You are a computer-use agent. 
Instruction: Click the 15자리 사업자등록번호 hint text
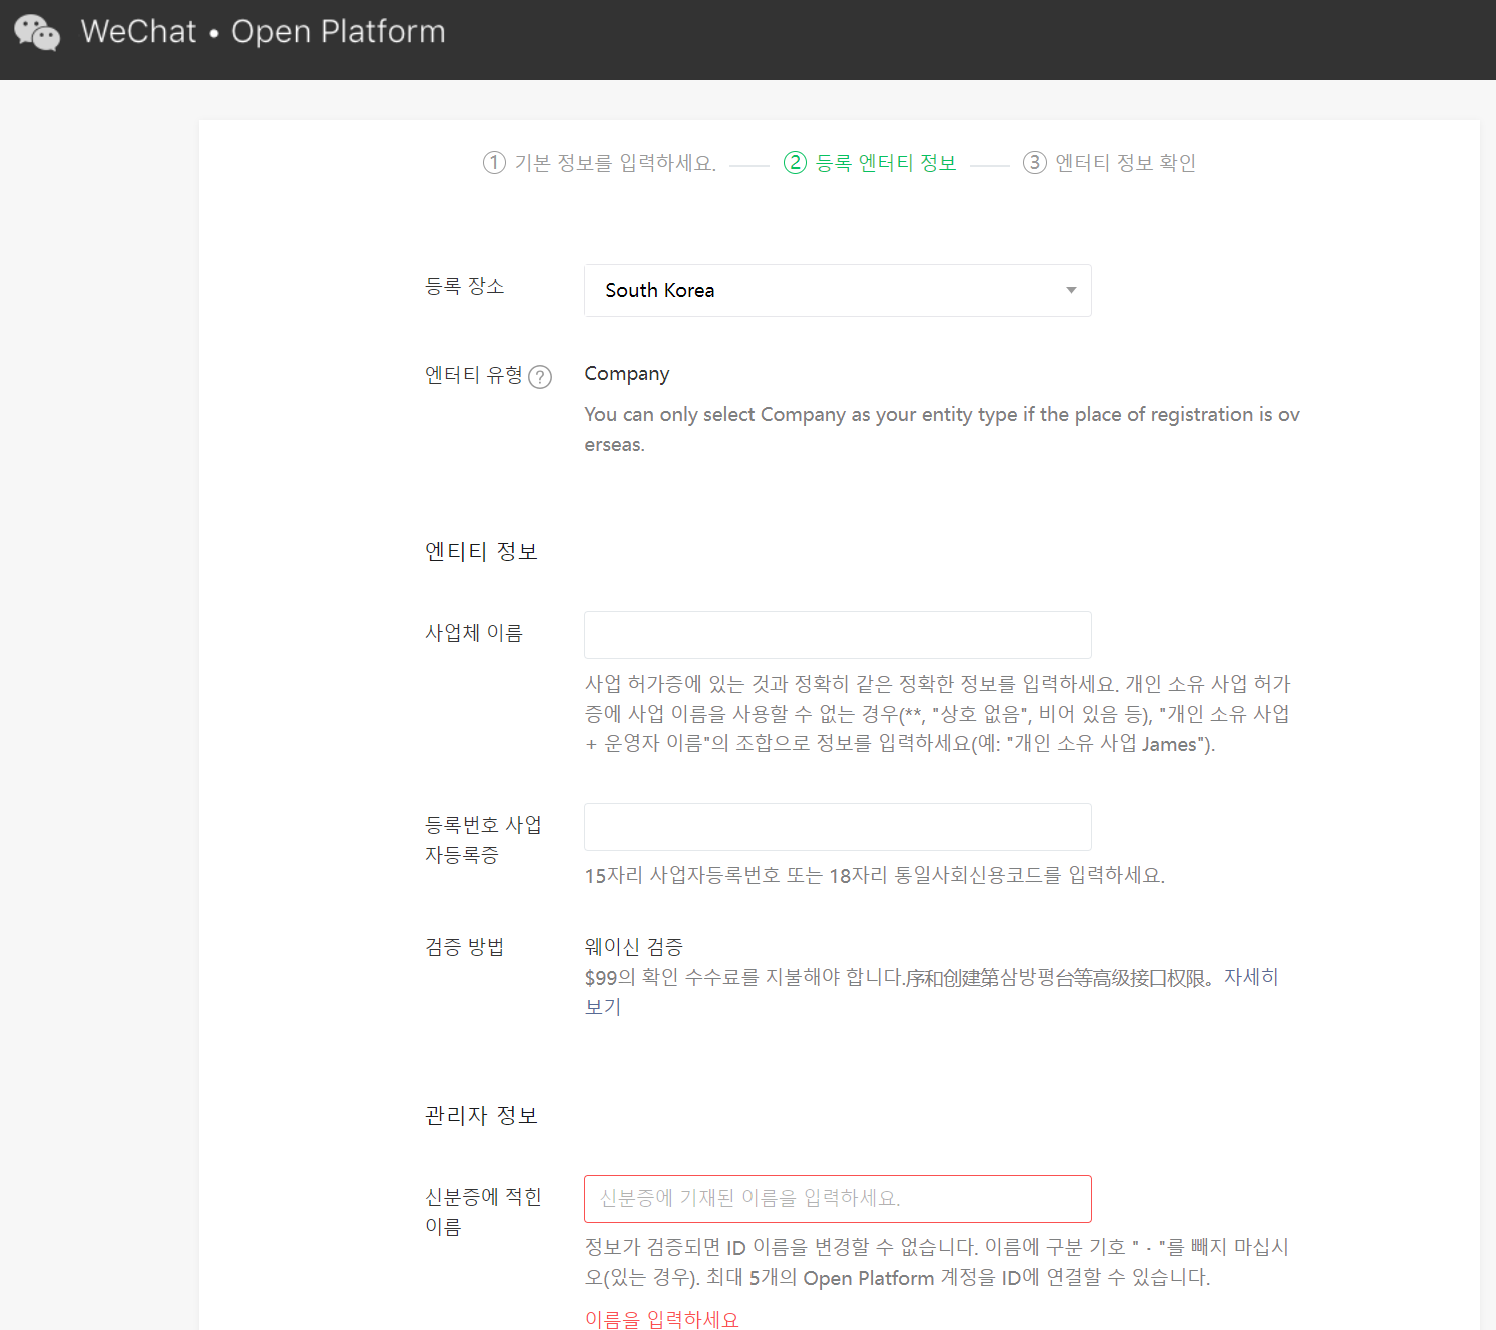(875, 876)
